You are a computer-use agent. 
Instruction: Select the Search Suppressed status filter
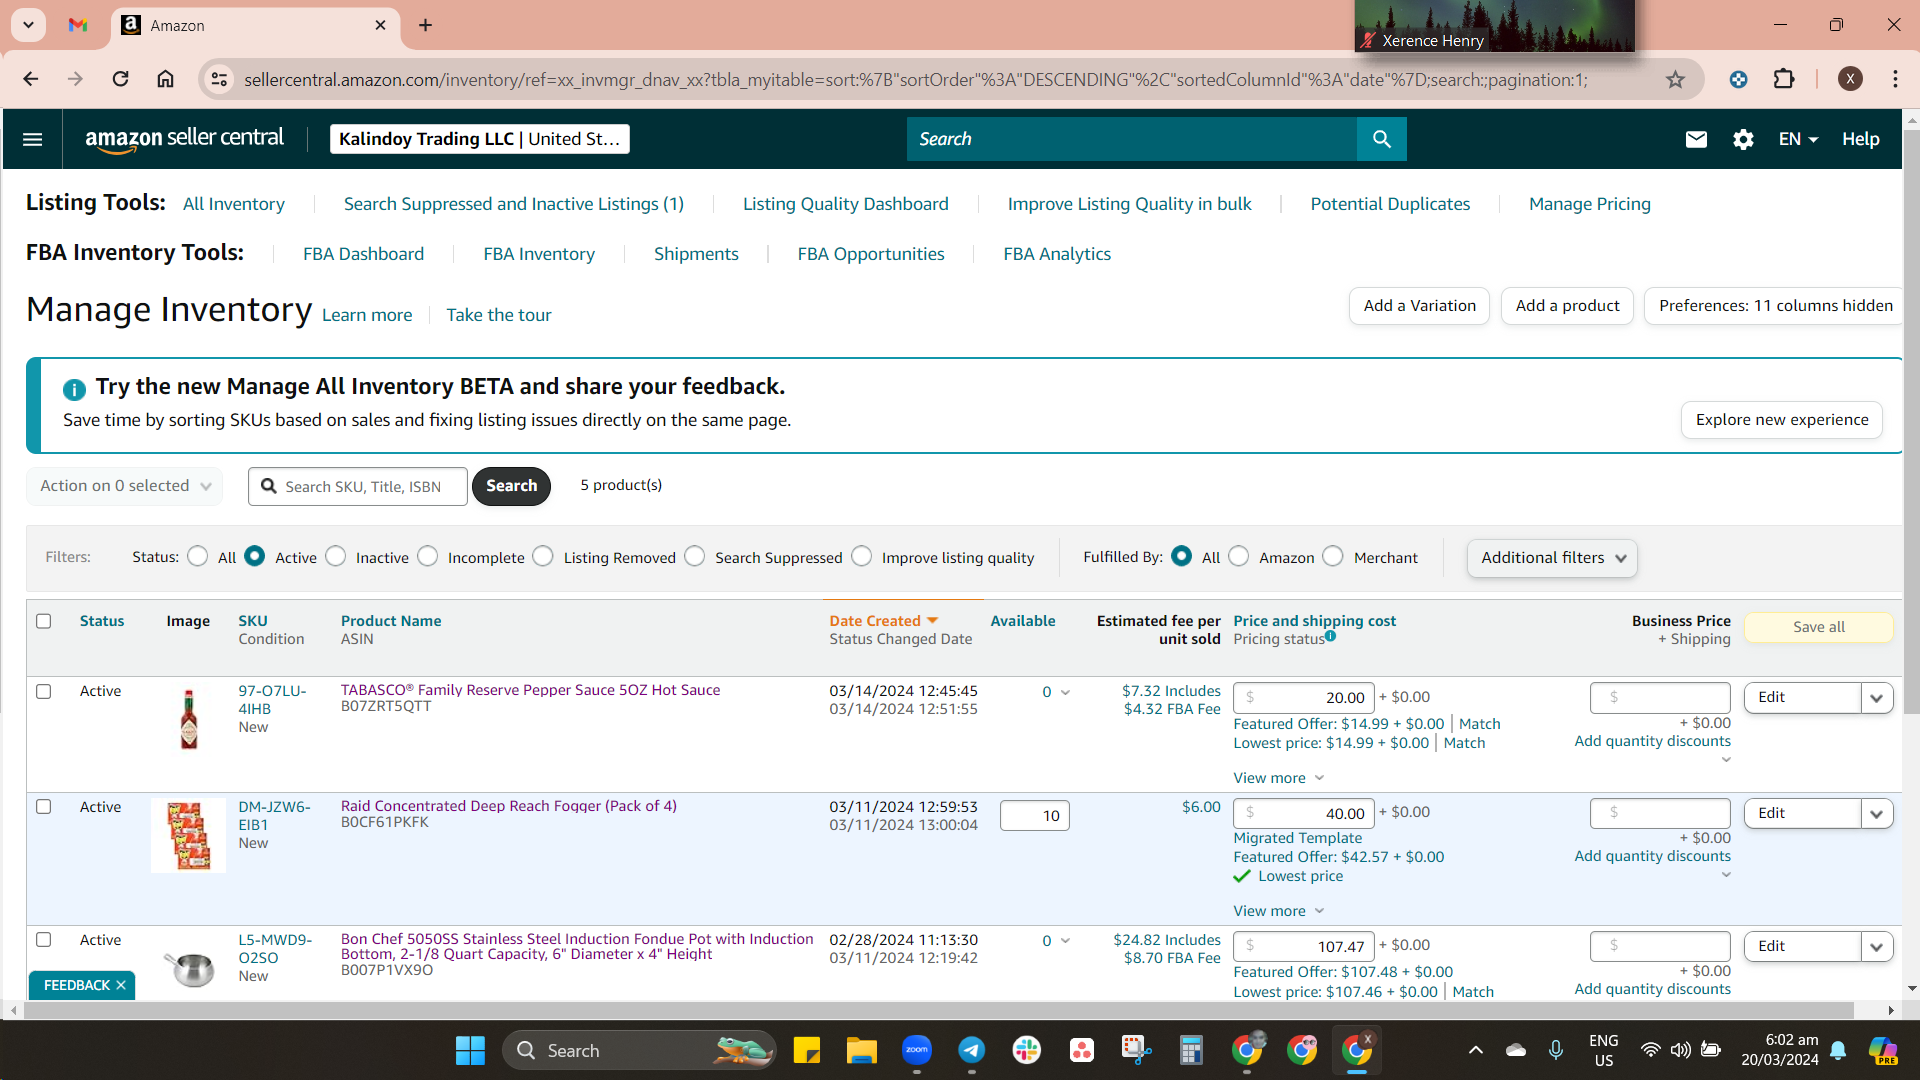click(x=695, y=556)
